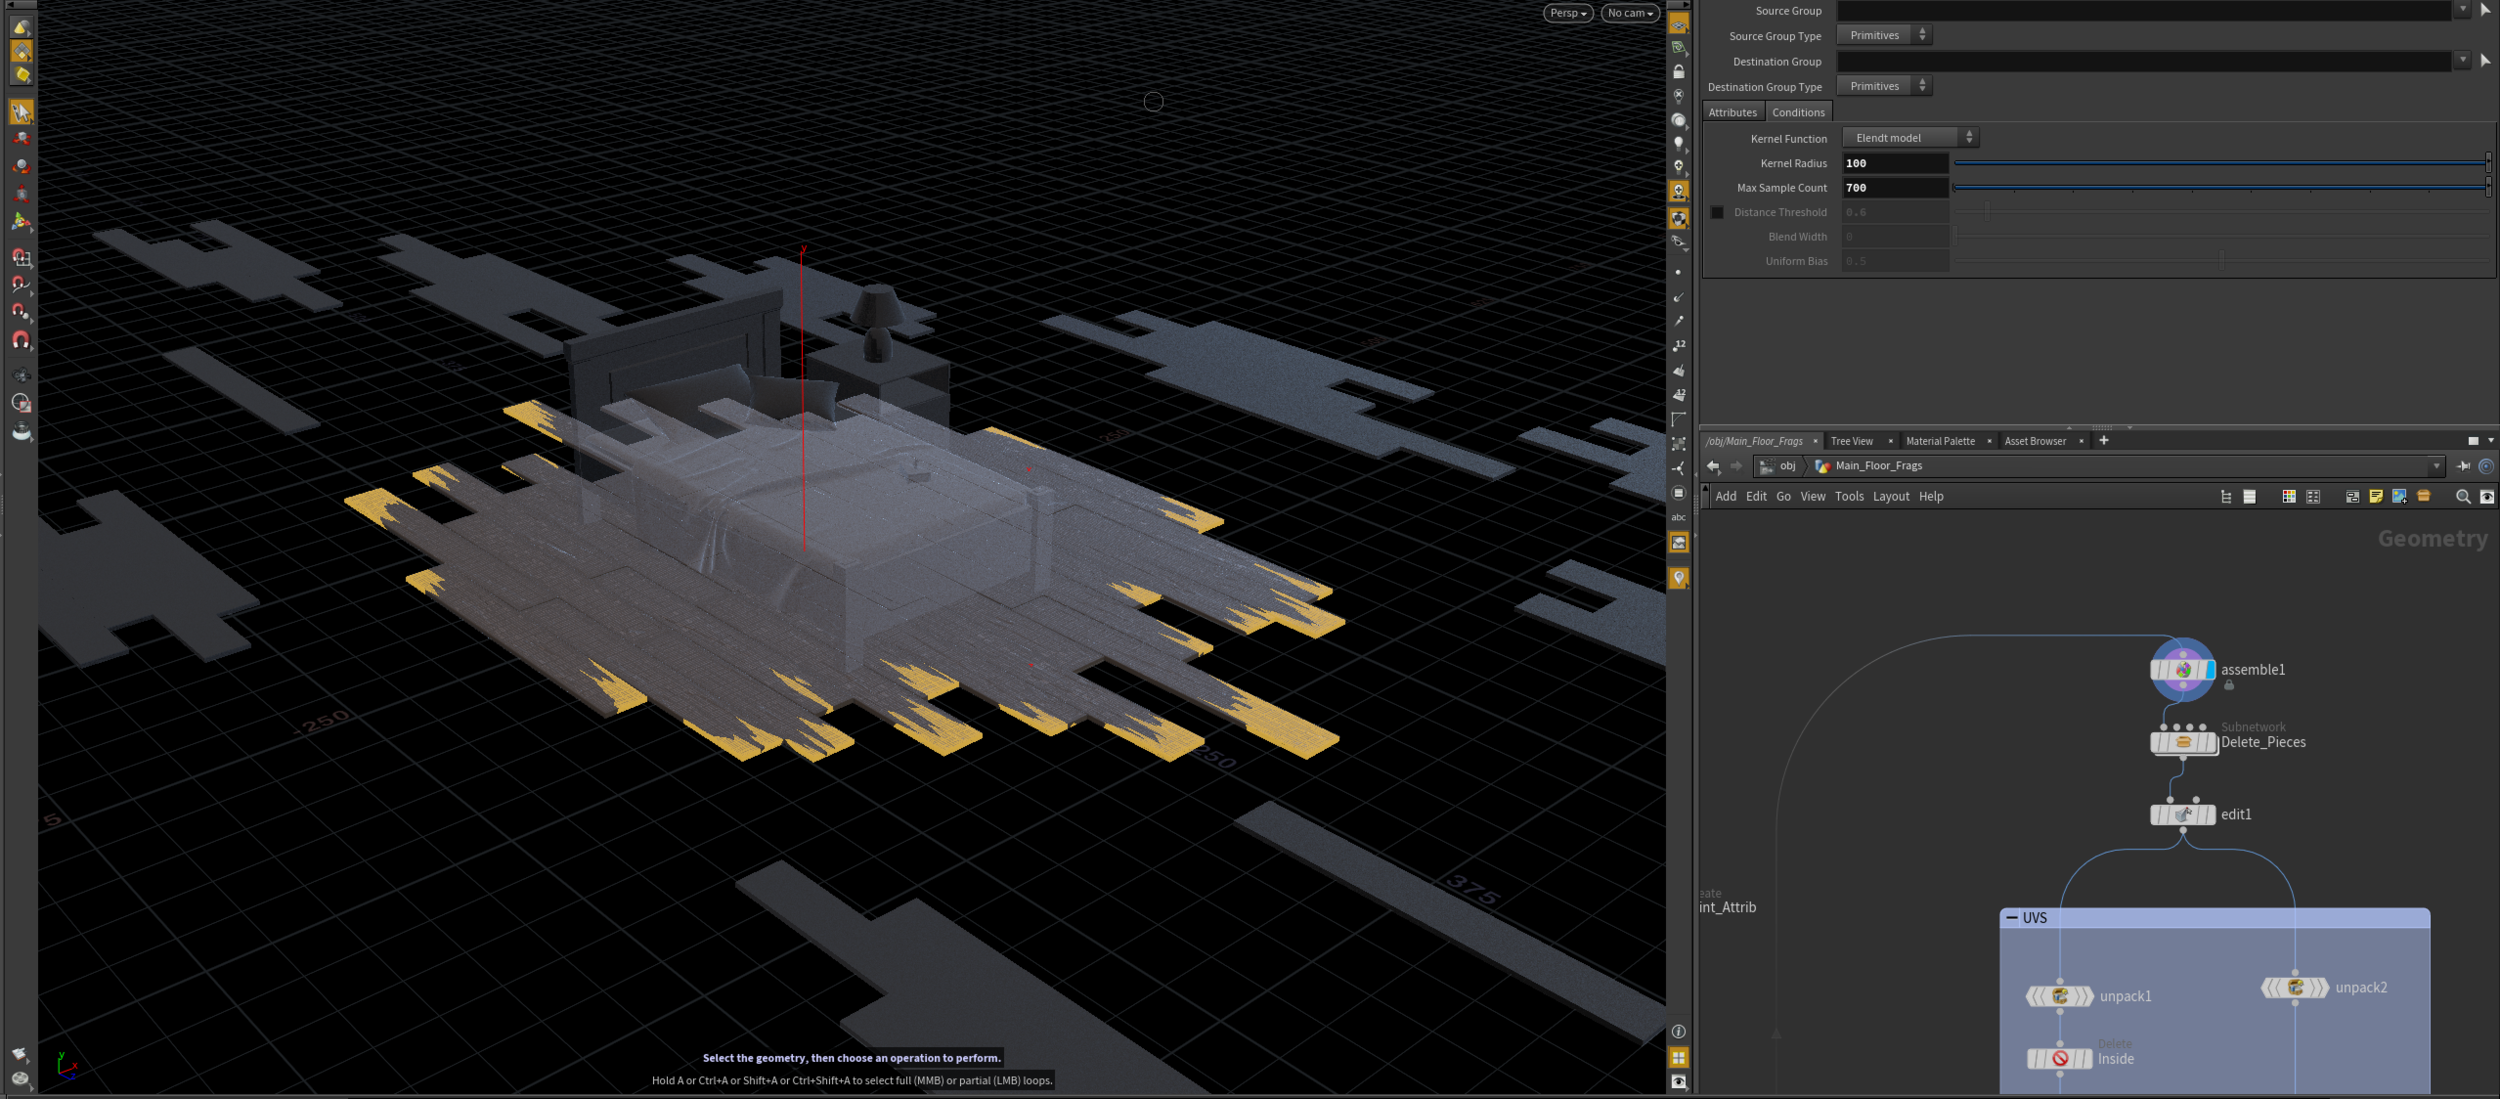Open the network editor Edit menu
This screenshot has height=1099, width=2500.
pos(1756,497)
